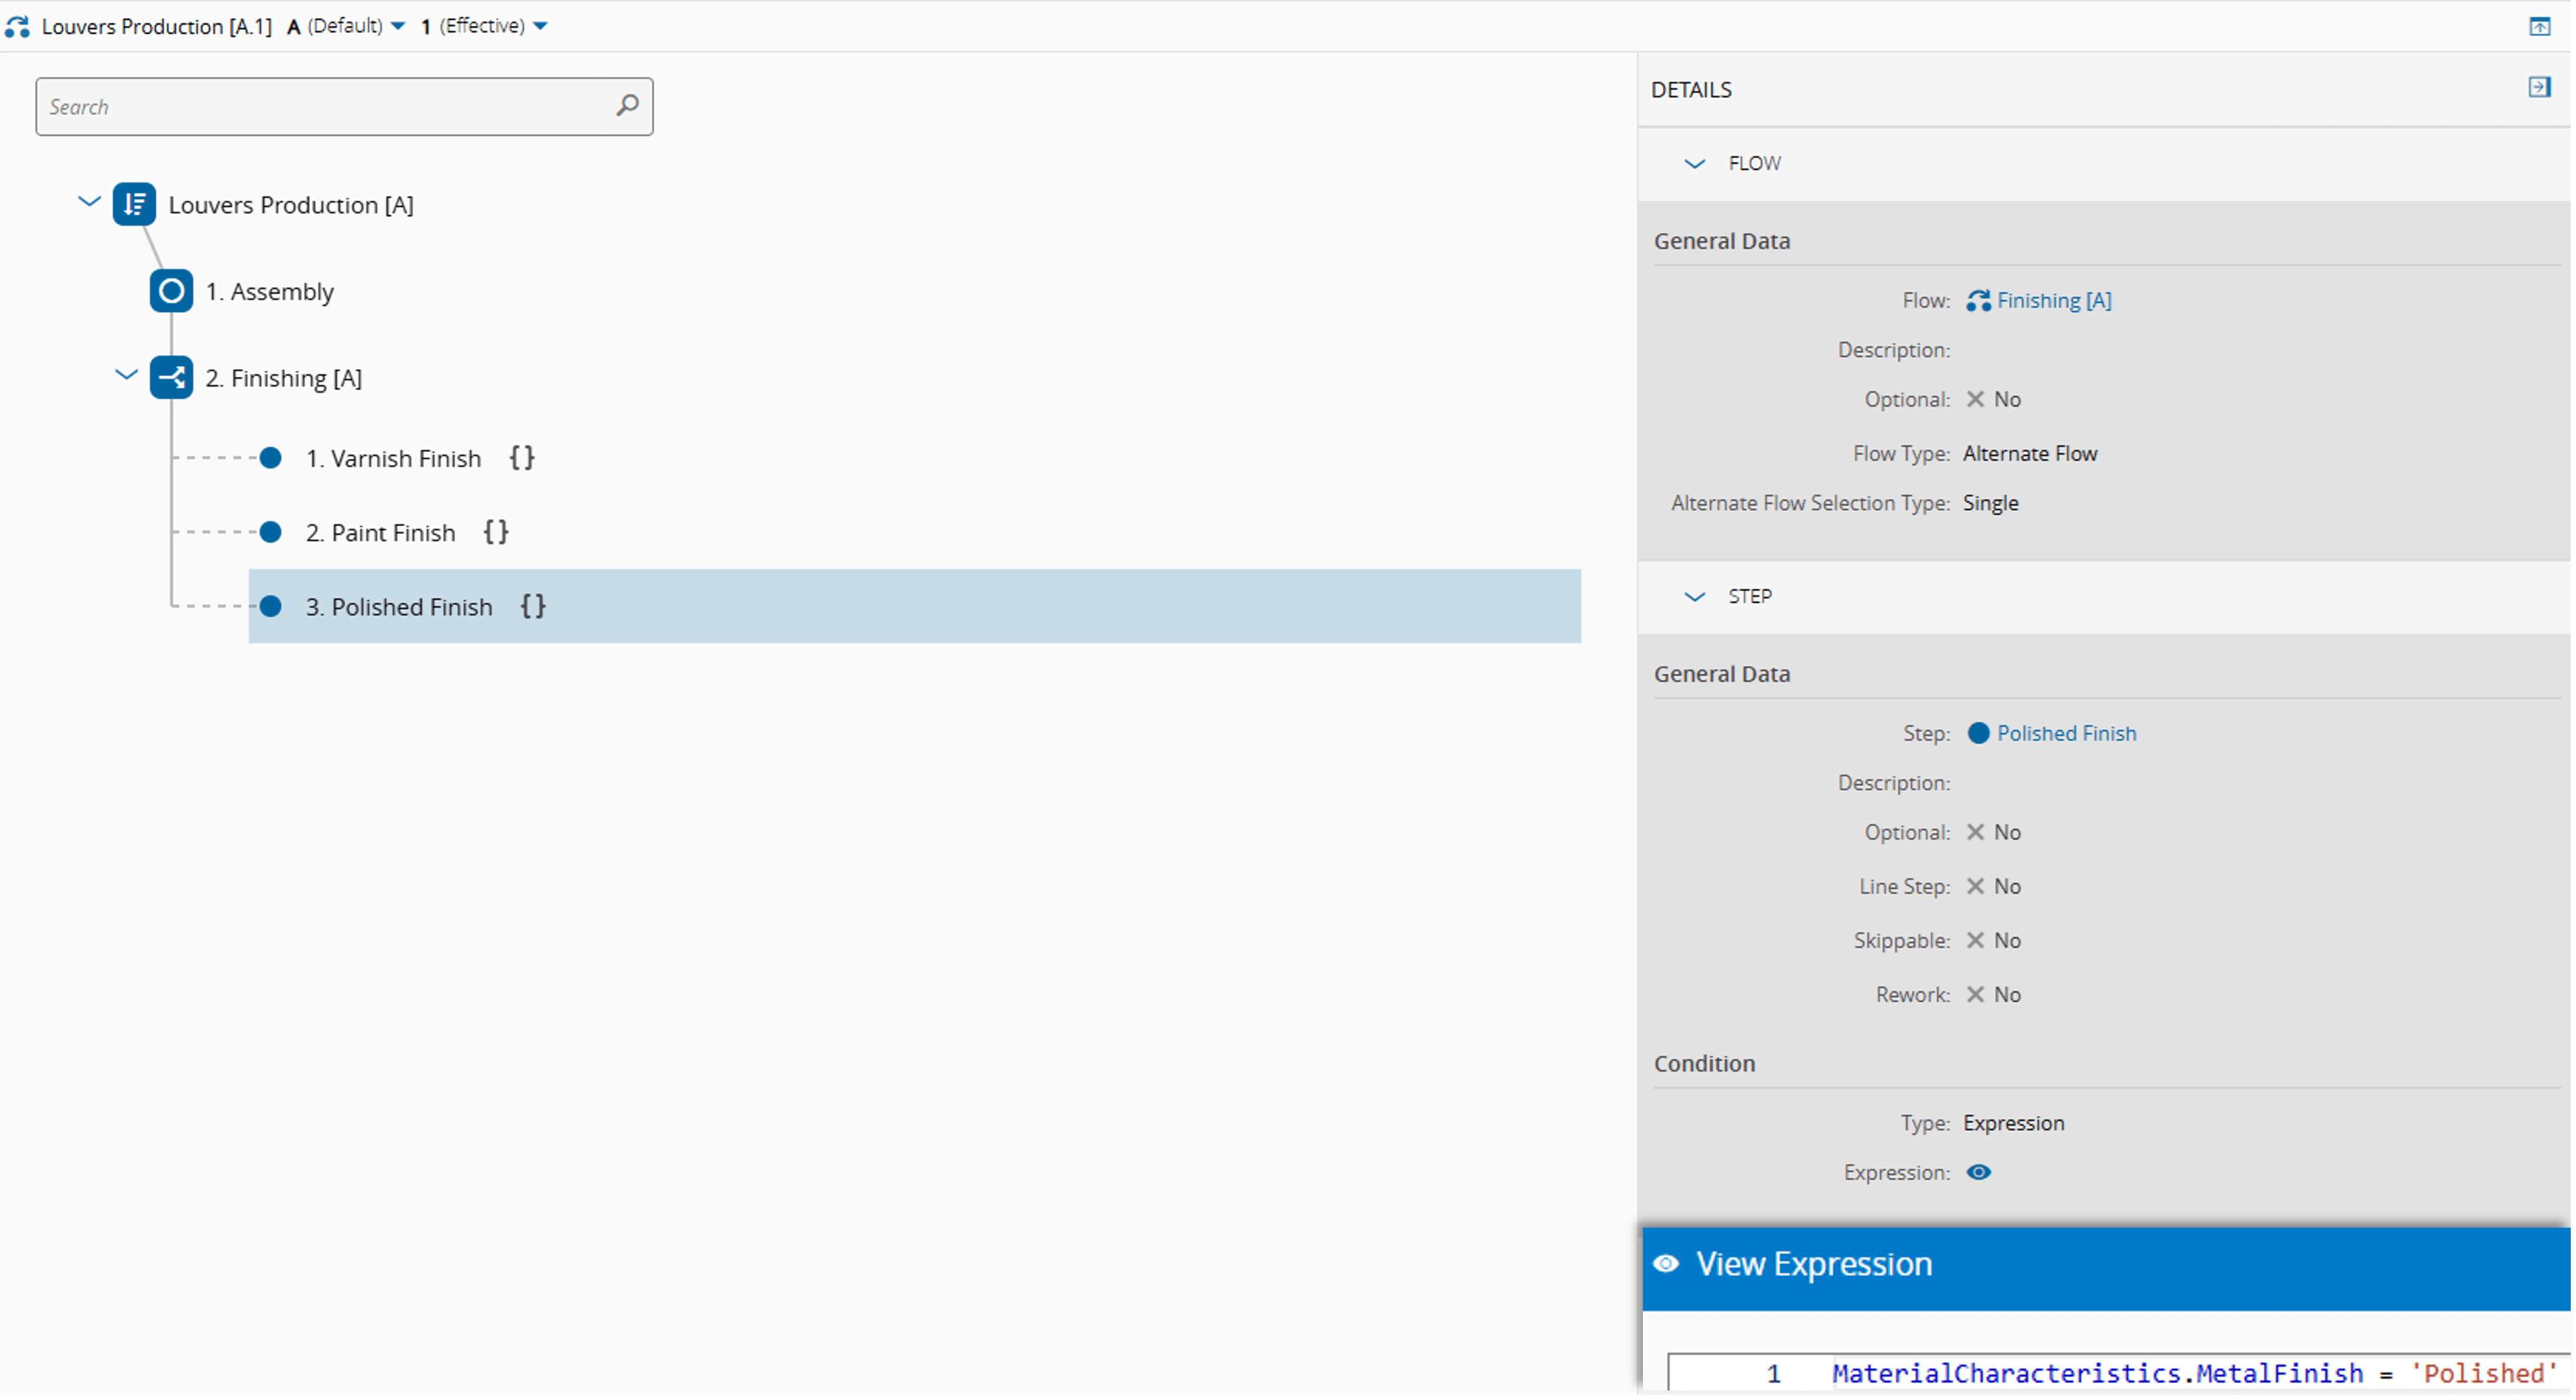2576x1400 pixels.
Task: Open the Polished Finish step link
Action: [2066, 733]
